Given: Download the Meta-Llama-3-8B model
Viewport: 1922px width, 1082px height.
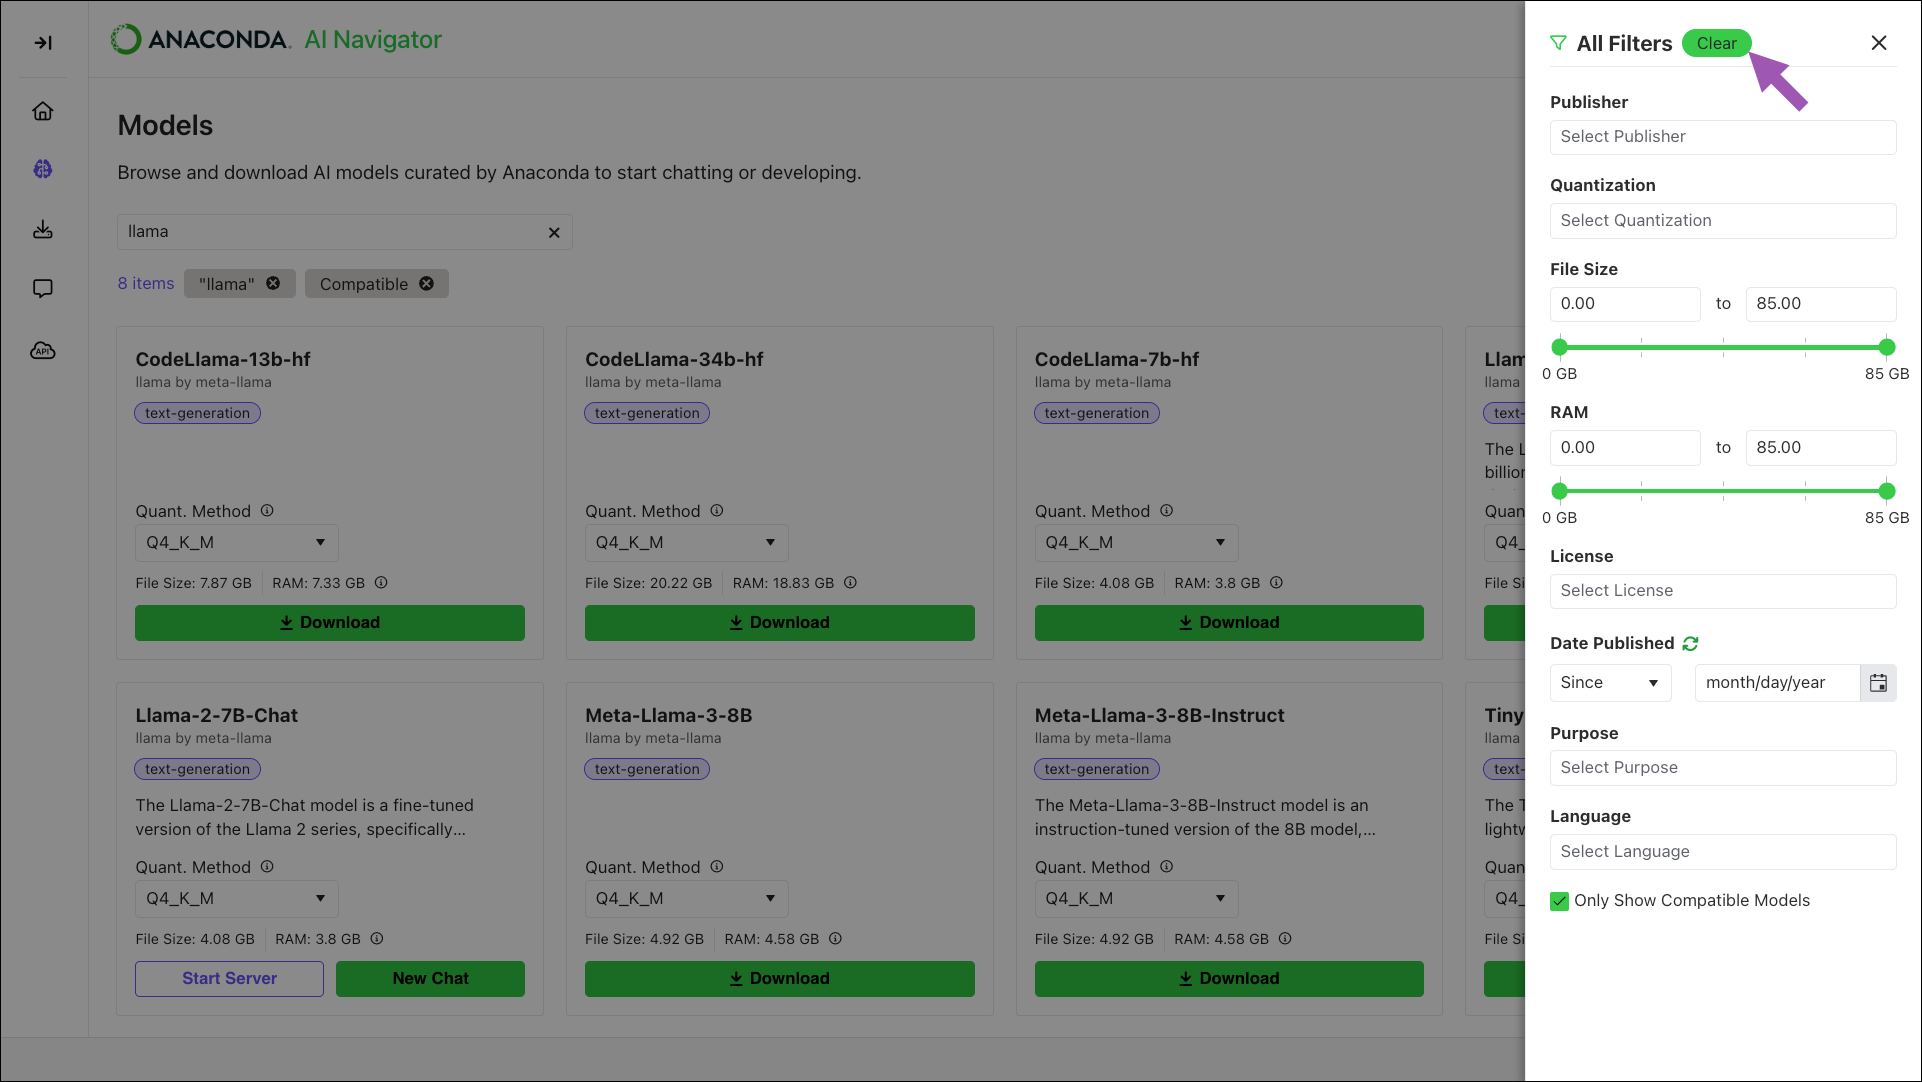Looking at the screenshot, I should click(780, 978).
